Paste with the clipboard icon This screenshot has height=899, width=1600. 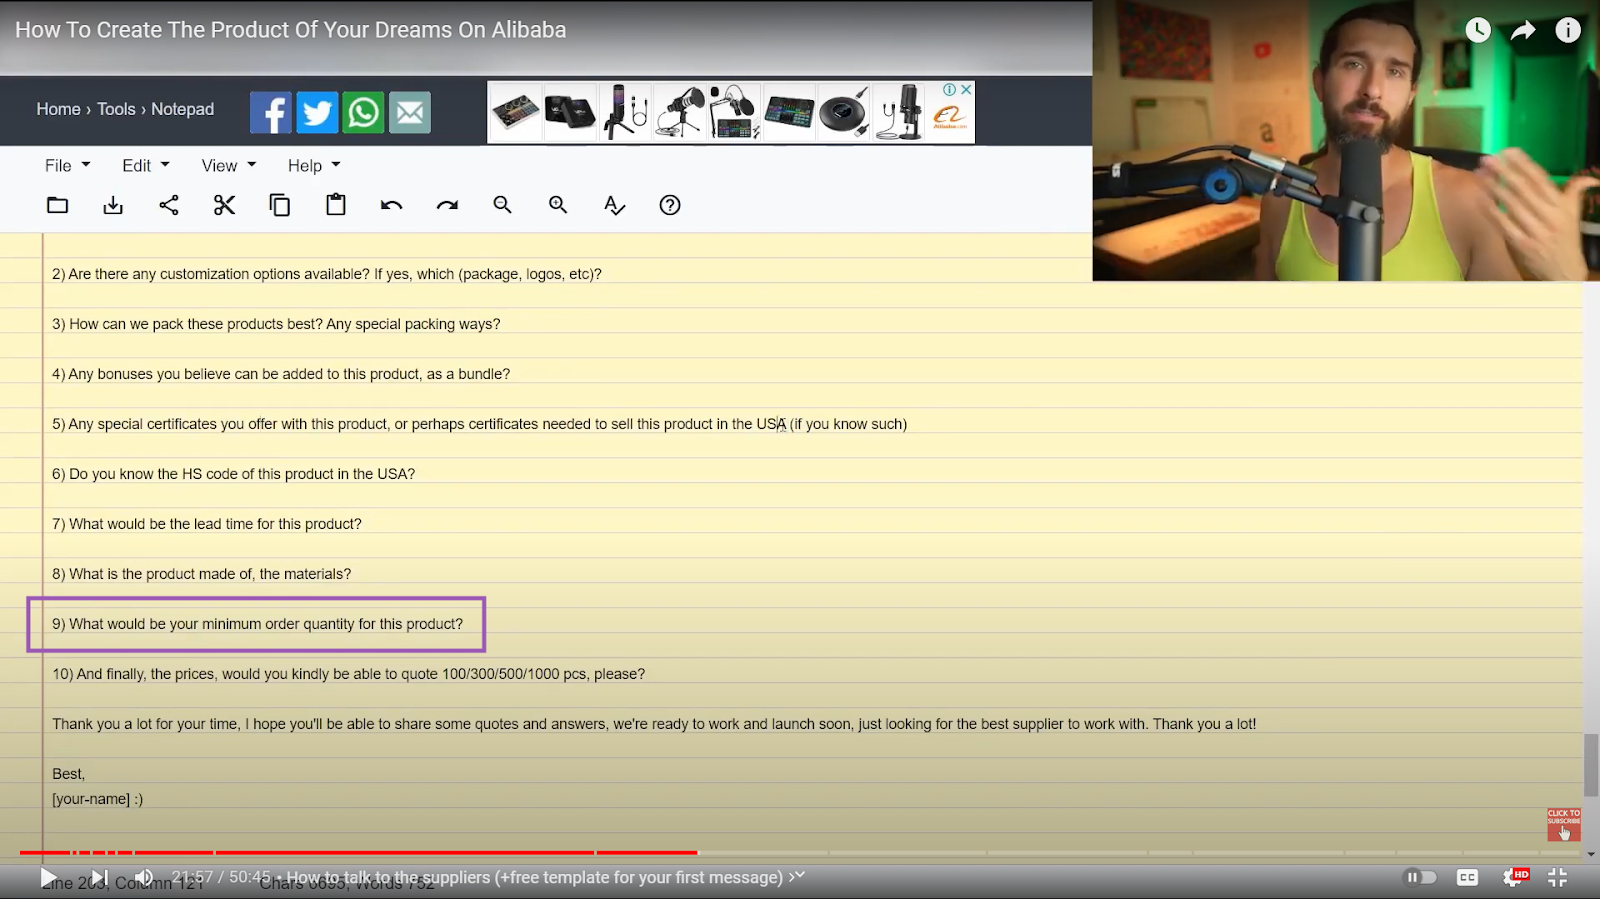336,205
